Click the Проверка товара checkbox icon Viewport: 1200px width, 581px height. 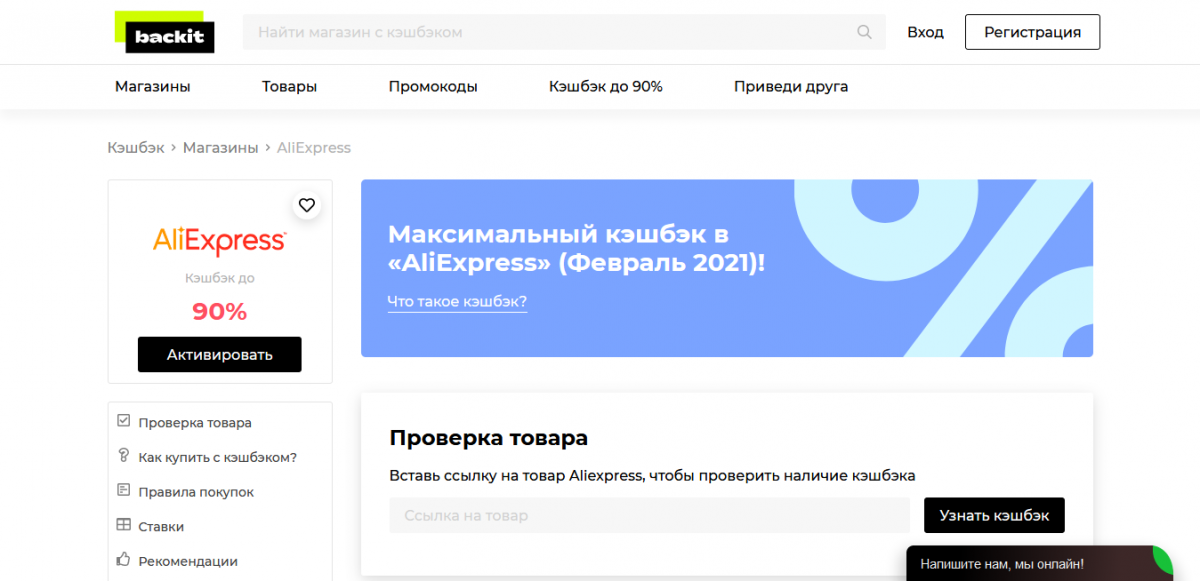(x=124, y=421)
